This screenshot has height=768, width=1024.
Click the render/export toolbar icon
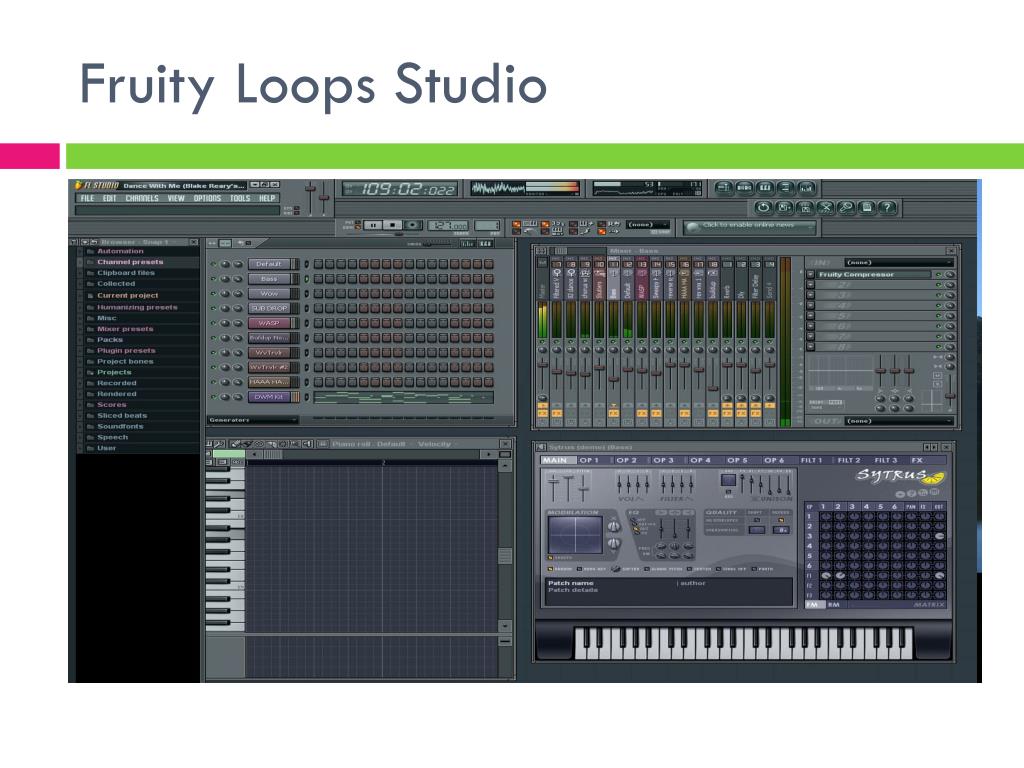point(805,208)
